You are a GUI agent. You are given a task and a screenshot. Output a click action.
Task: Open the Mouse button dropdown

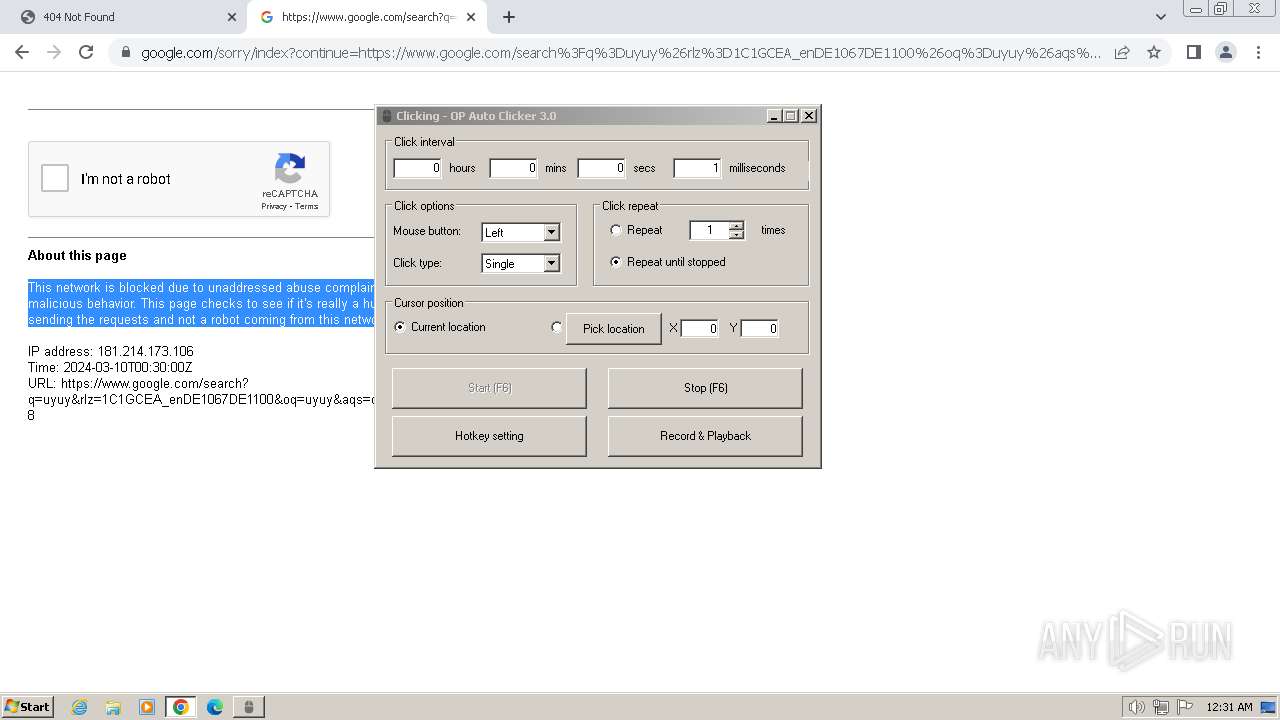[521, 232]
